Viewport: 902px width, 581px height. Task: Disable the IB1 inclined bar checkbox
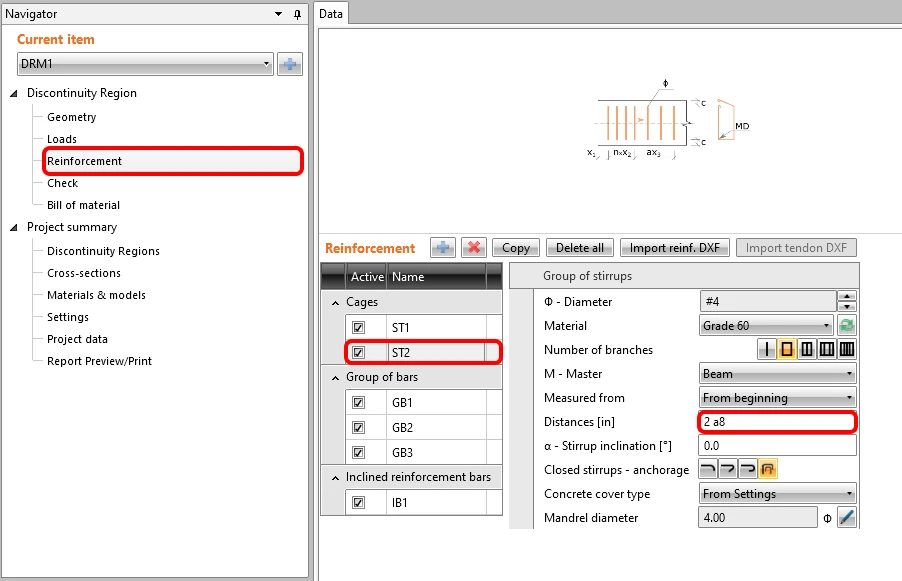(358, 502)
